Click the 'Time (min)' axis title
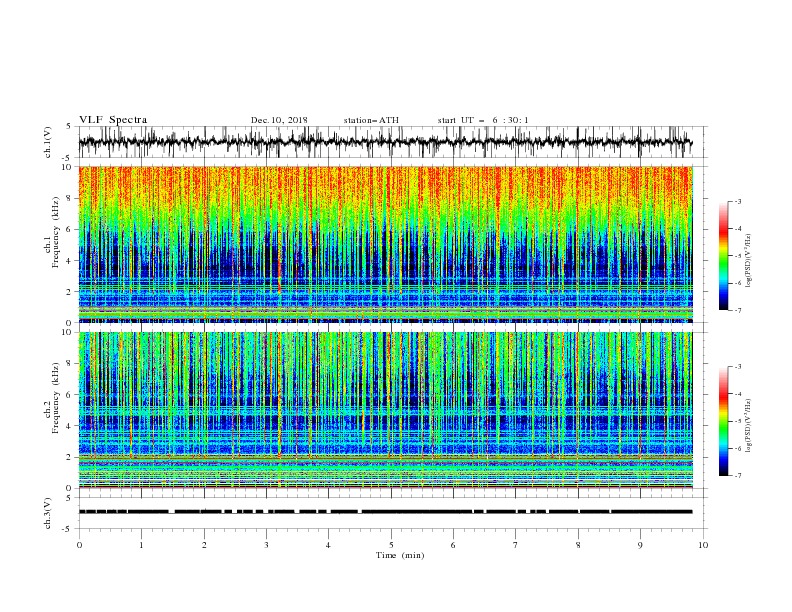Viewport: 792px width, 612px height. click(400, 555)
